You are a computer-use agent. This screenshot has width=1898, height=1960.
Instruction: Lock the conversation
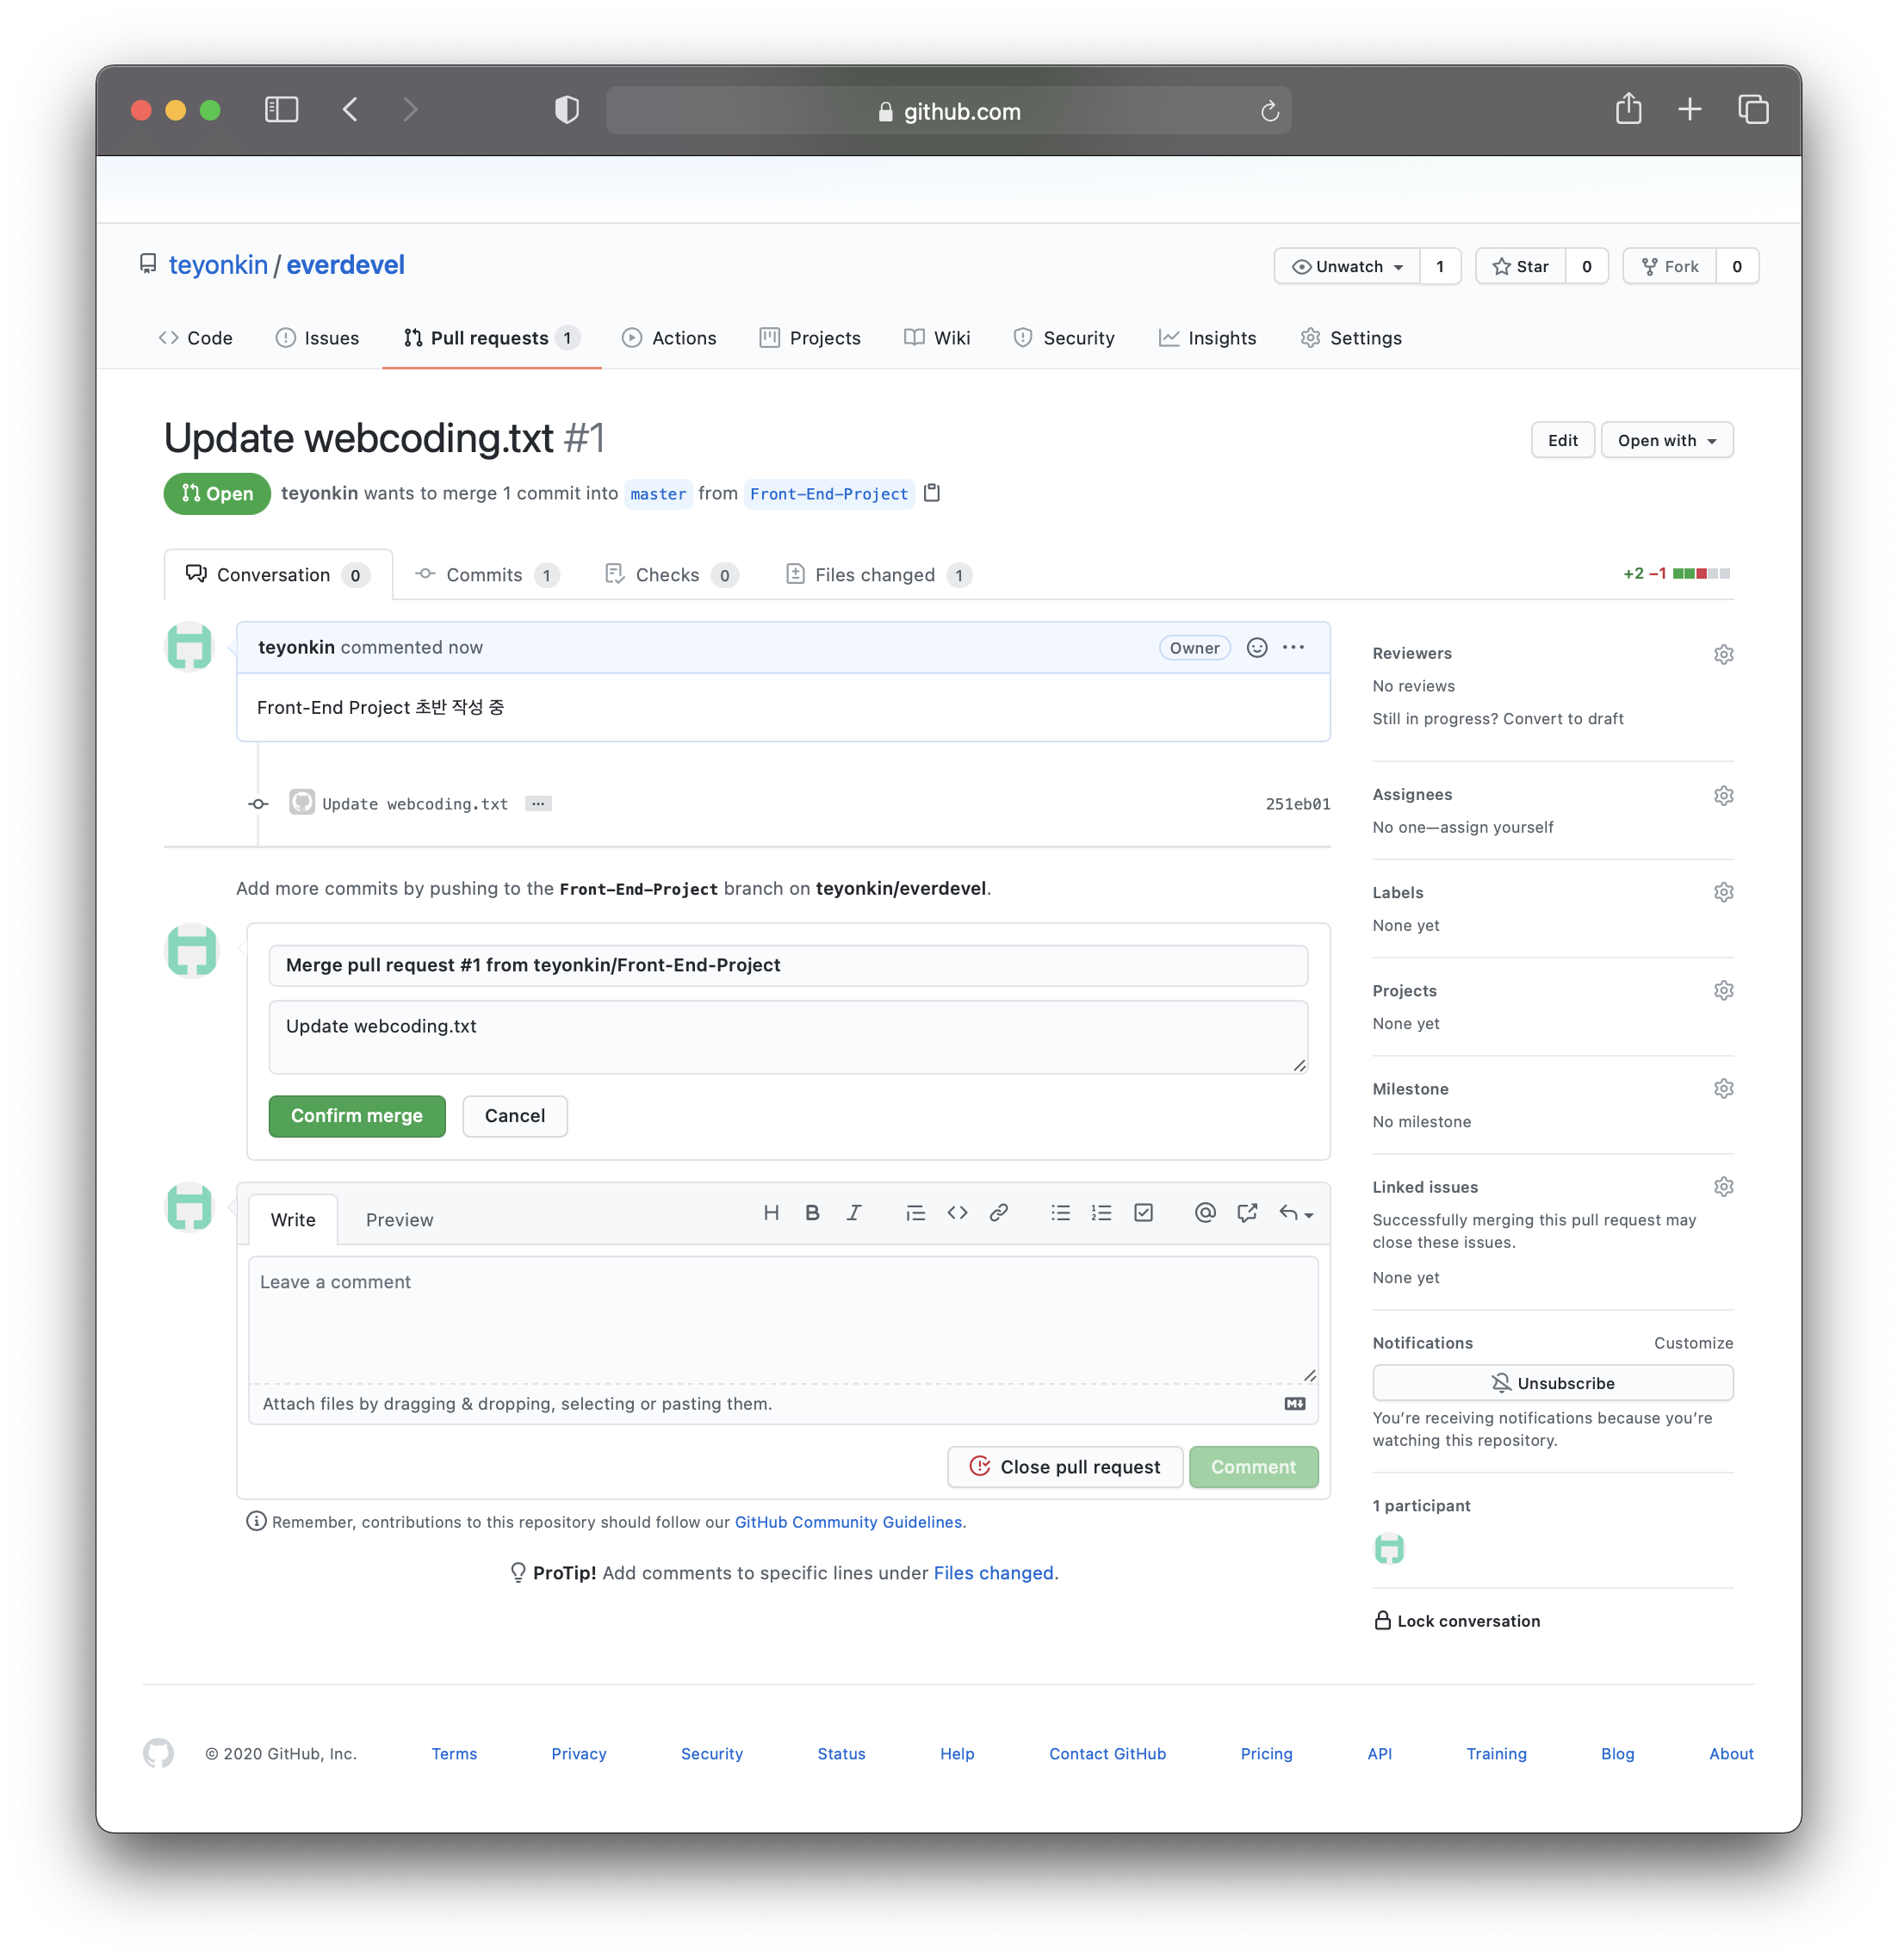pos(1457,1621)
